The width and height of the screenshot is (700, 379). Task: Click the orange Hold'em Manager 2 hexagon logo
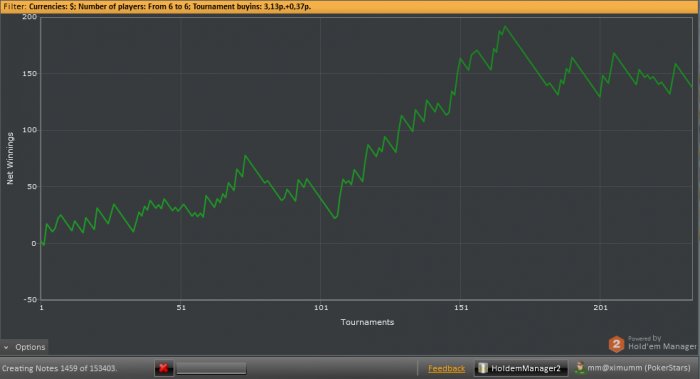click(616, 344)
